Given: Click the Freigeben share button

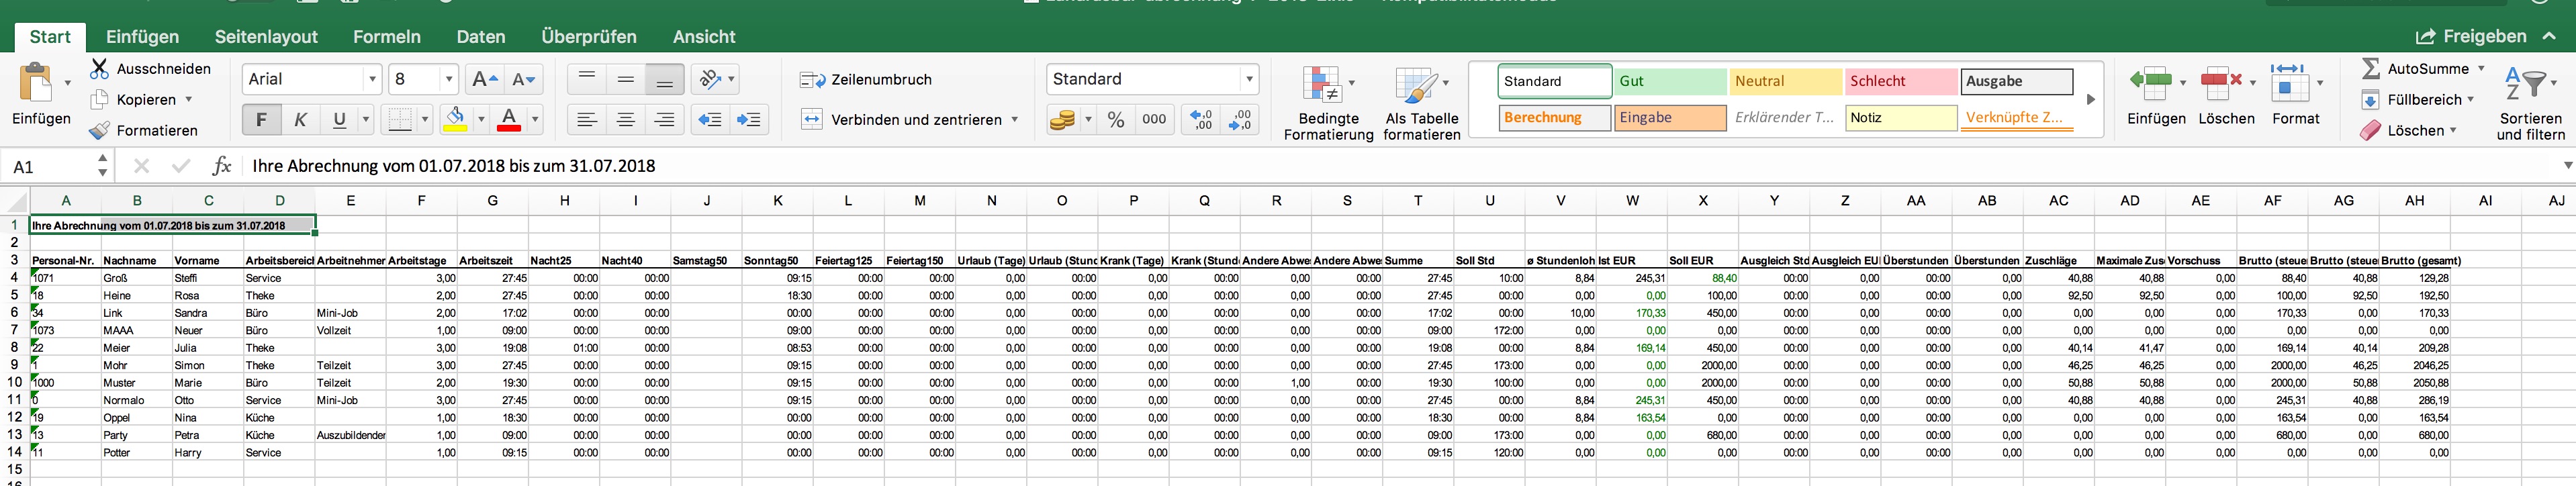Looking at the screenshot, I should pos(2471,37).
